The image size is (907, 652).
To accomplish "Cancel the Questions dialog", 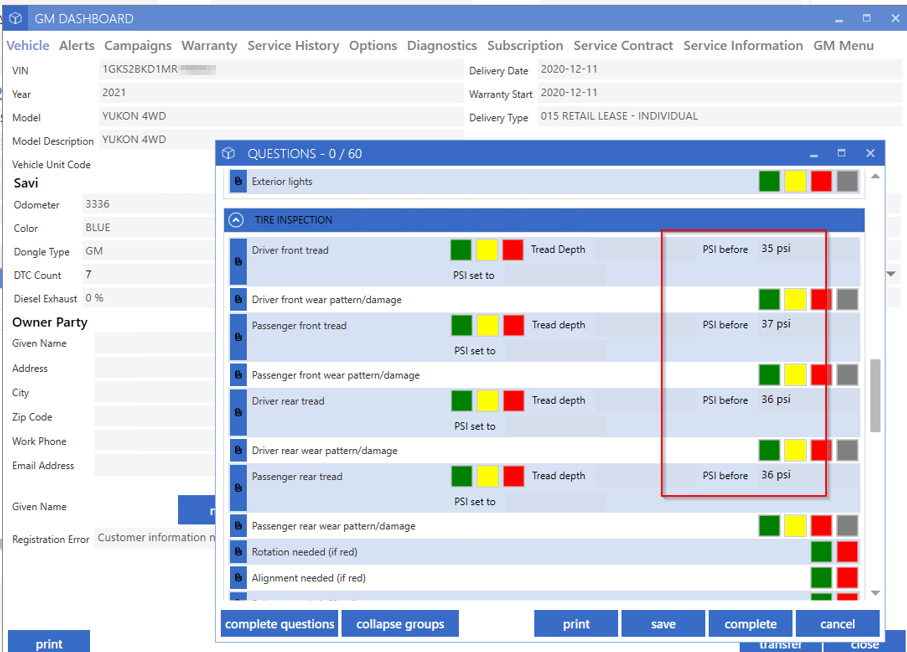I will coord(838,624).
